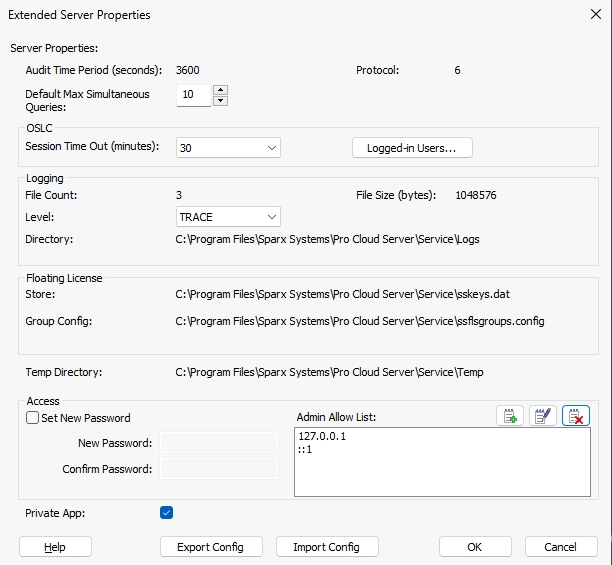Click the New Password input field
The image size is (612, 565).
(x=218, y=443)
